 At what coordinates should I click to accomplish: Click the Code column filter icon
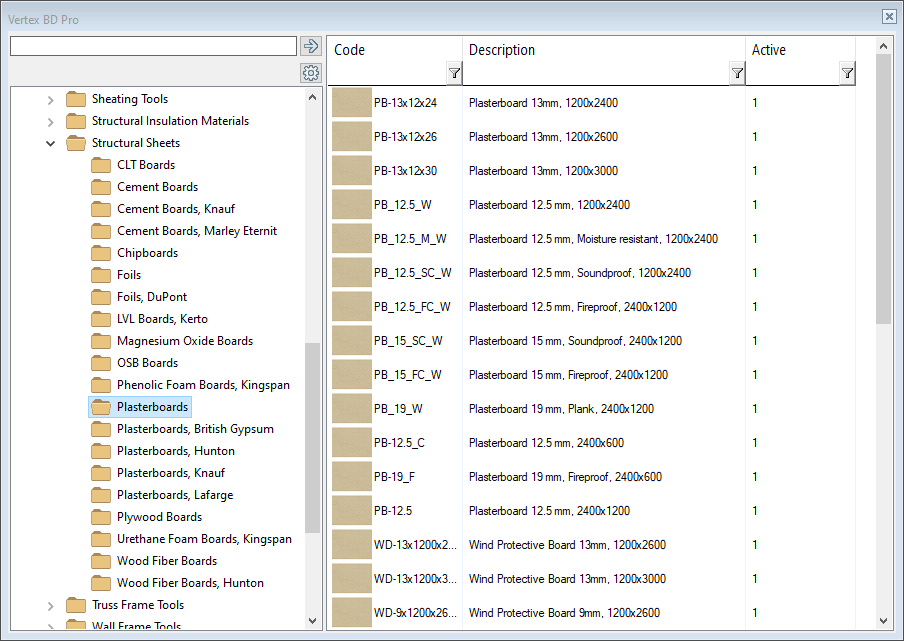click(454, 73)
